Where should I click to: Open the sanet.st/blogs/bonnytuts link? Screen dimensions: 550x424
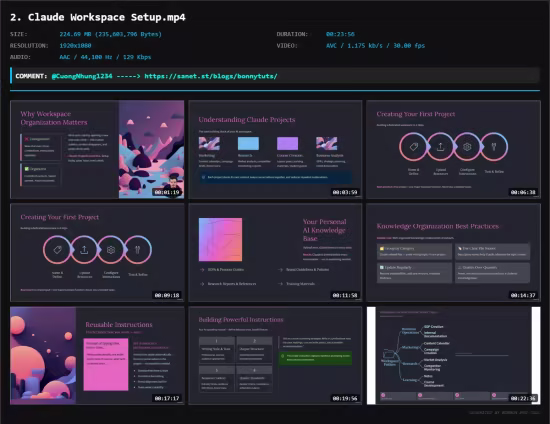click(x=211, y=76)
